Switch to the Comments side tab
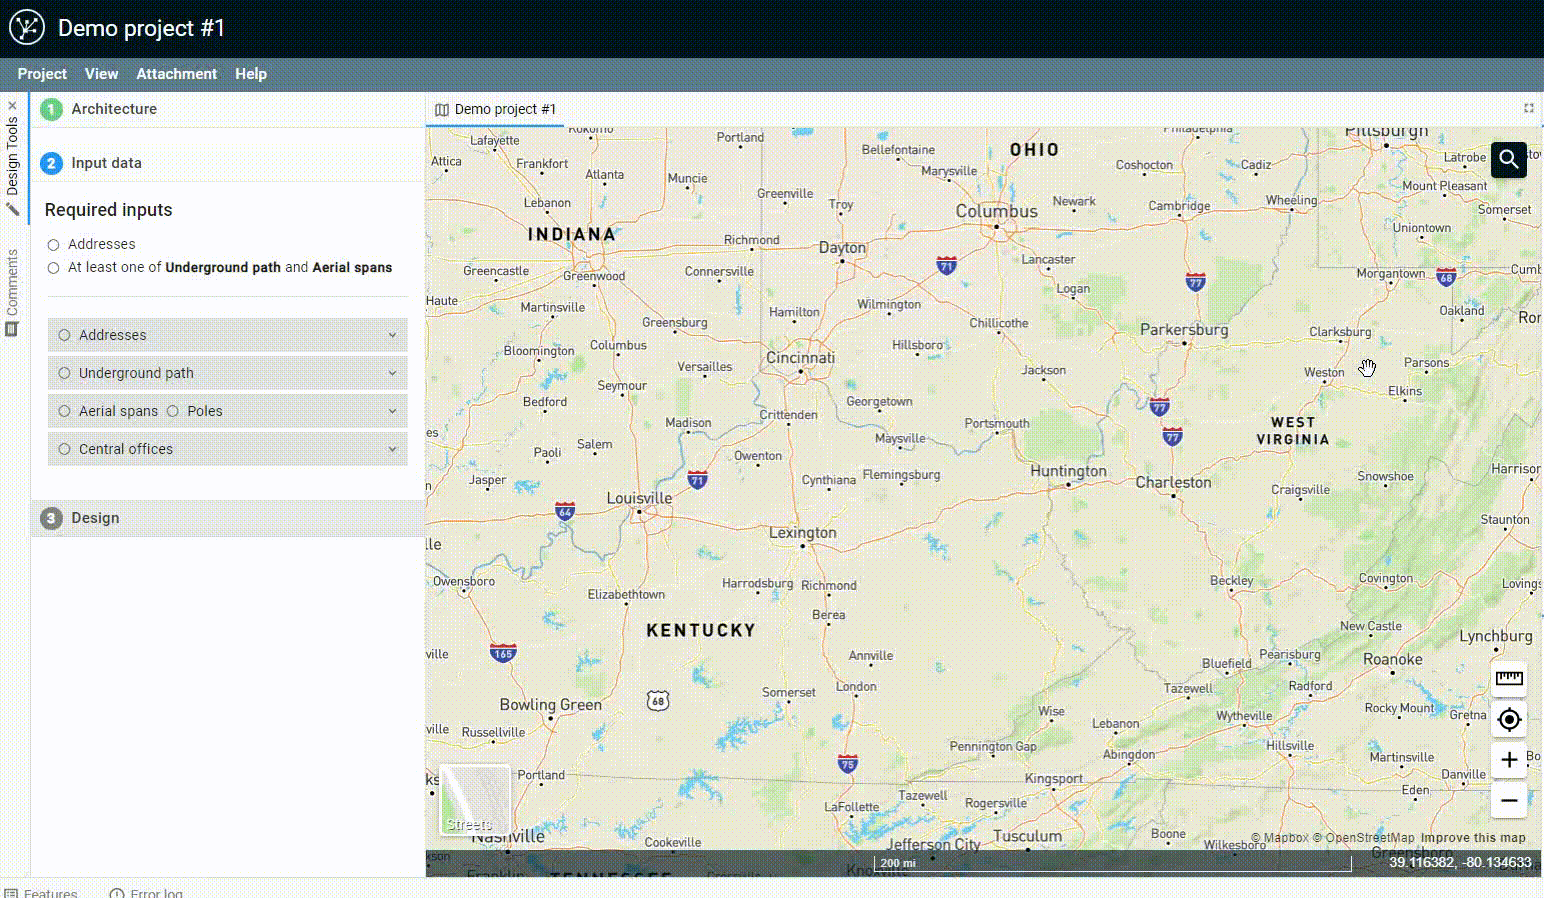Viewport: 1544px width, 898px height. (x=12, y=292)
